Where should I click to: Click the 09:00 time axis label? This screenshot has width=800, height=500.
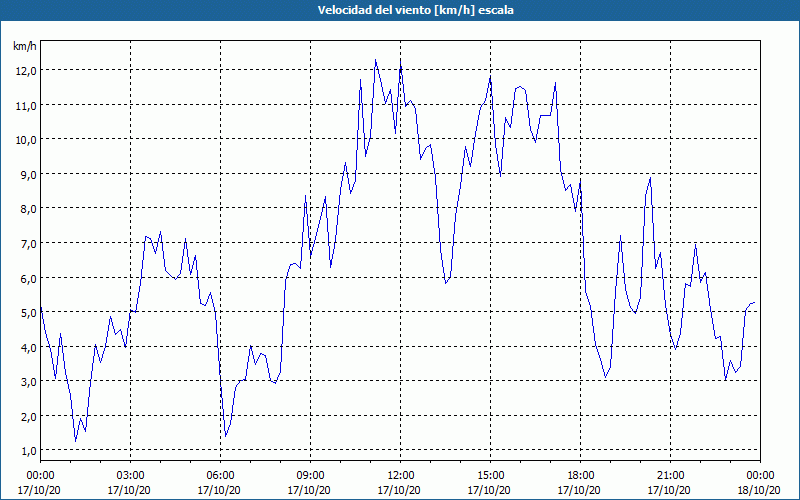(310, 476)
